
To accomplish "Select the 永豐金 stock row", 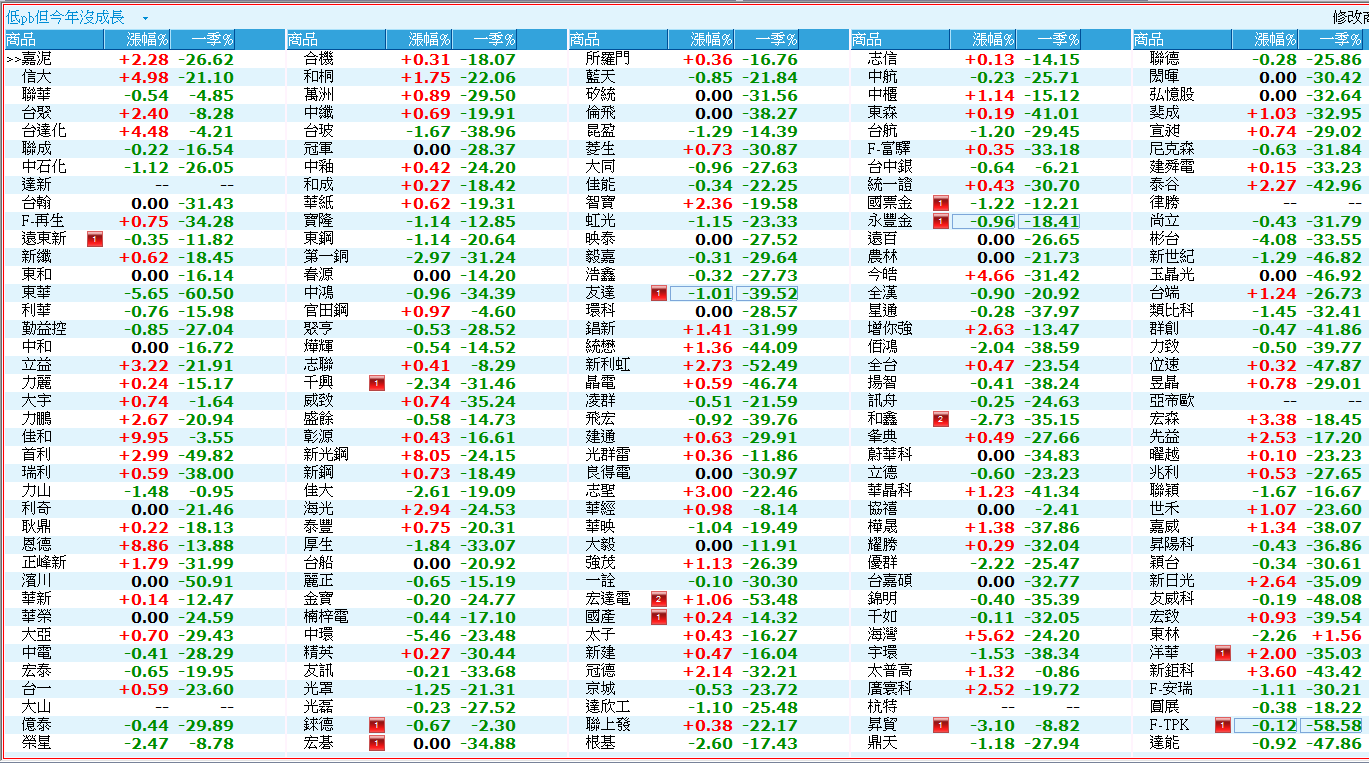I will 890,221.
